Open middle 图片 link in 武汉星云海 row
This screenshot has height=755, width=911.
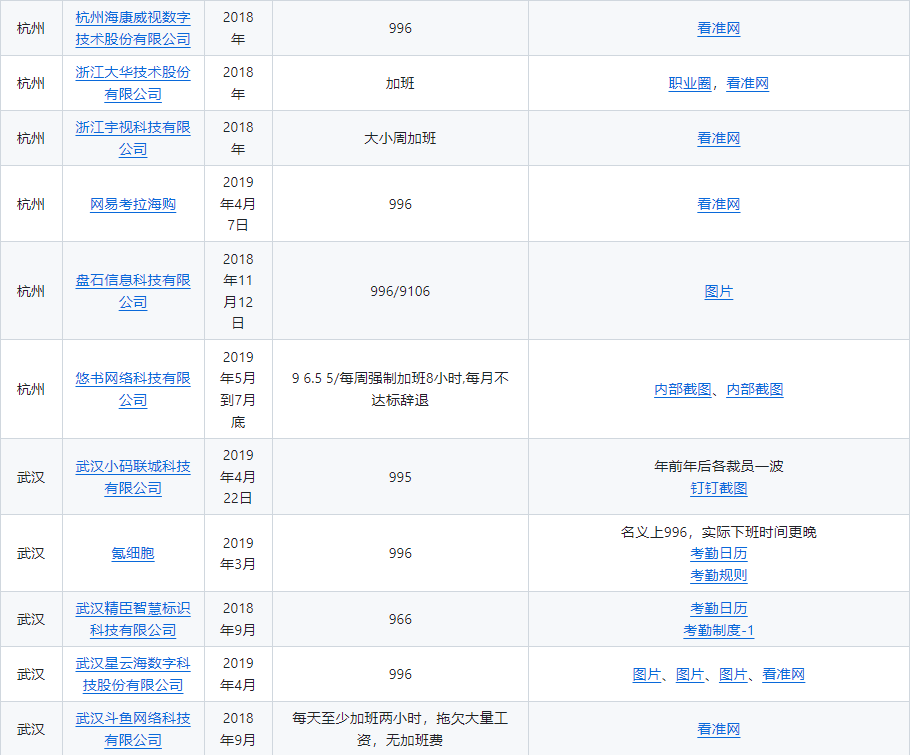point(690,674)
